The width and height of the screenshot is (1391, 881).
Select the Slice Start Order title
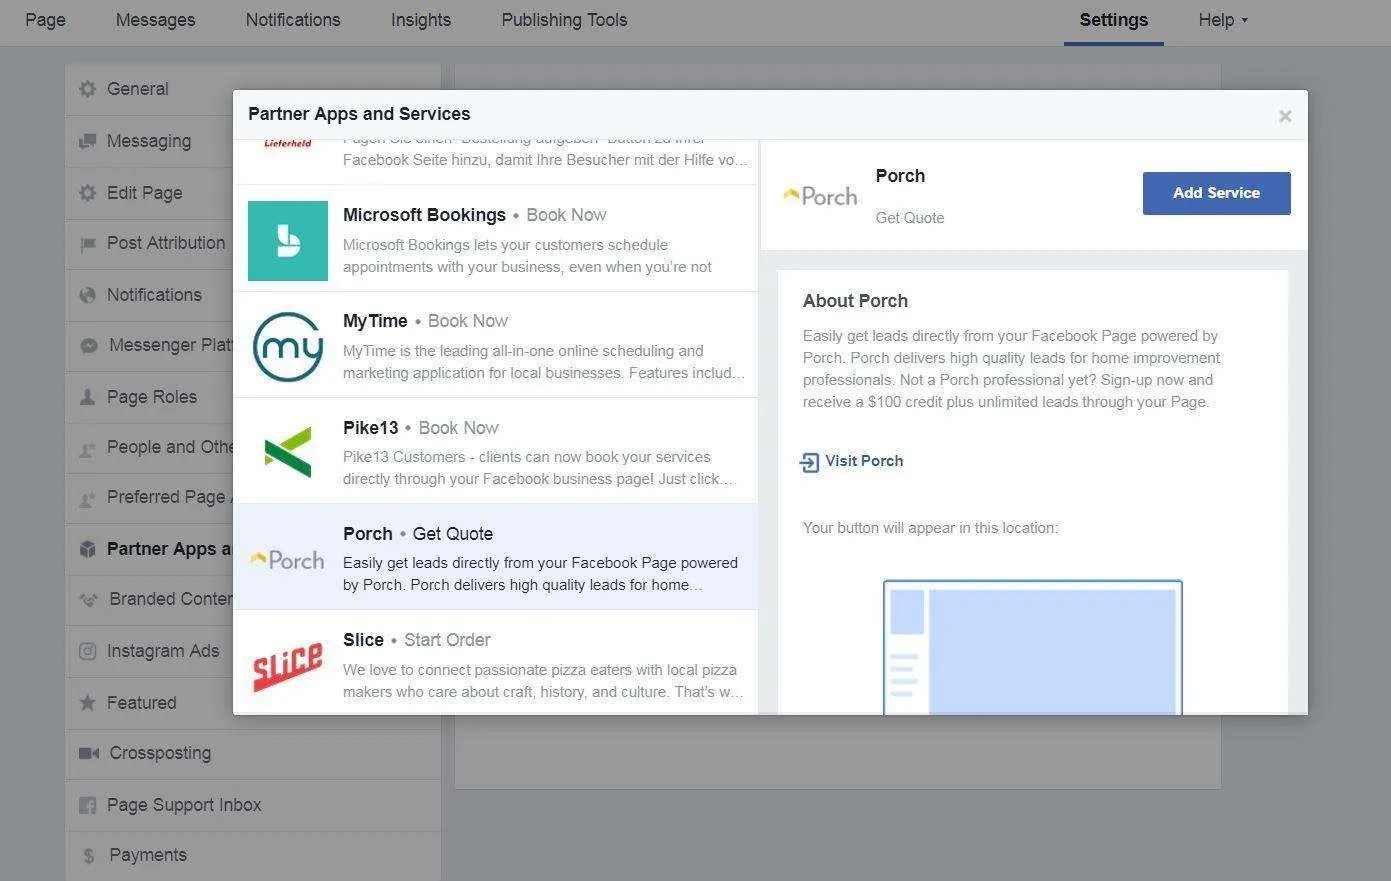point(416,640)
